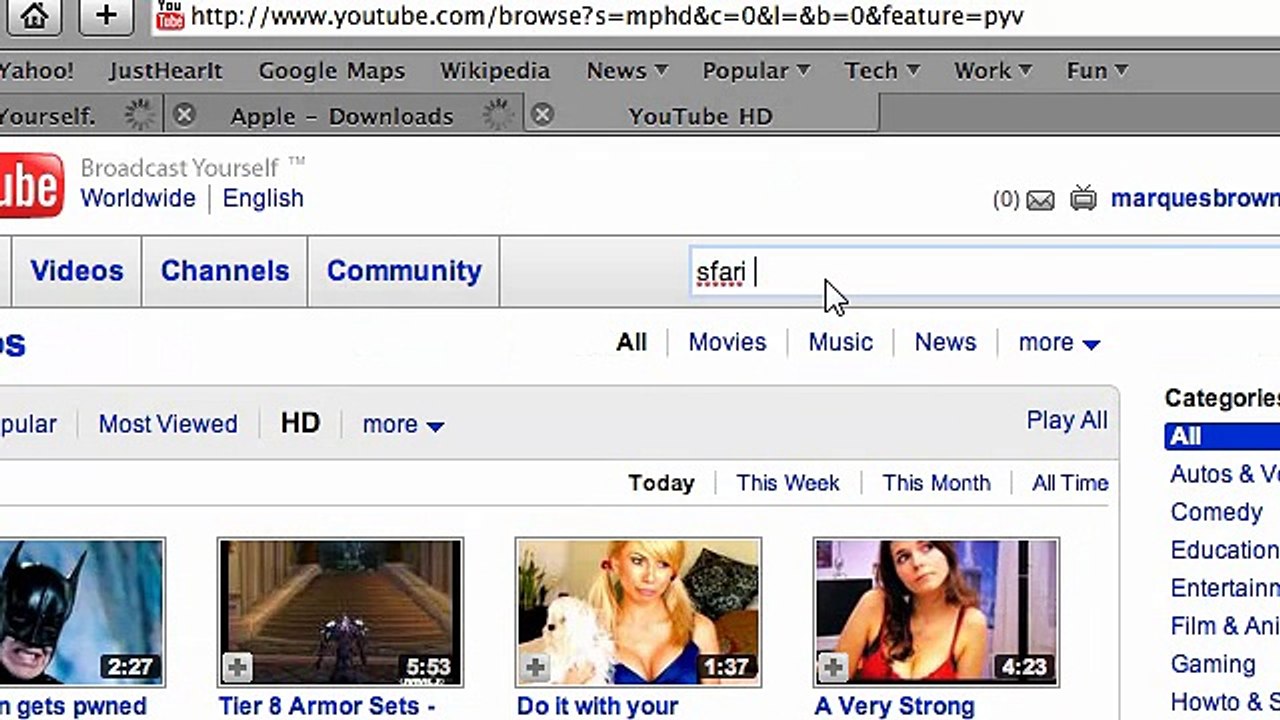Filter videos by News
This screenshot has height=720, width=1280.
pos(945,342)
